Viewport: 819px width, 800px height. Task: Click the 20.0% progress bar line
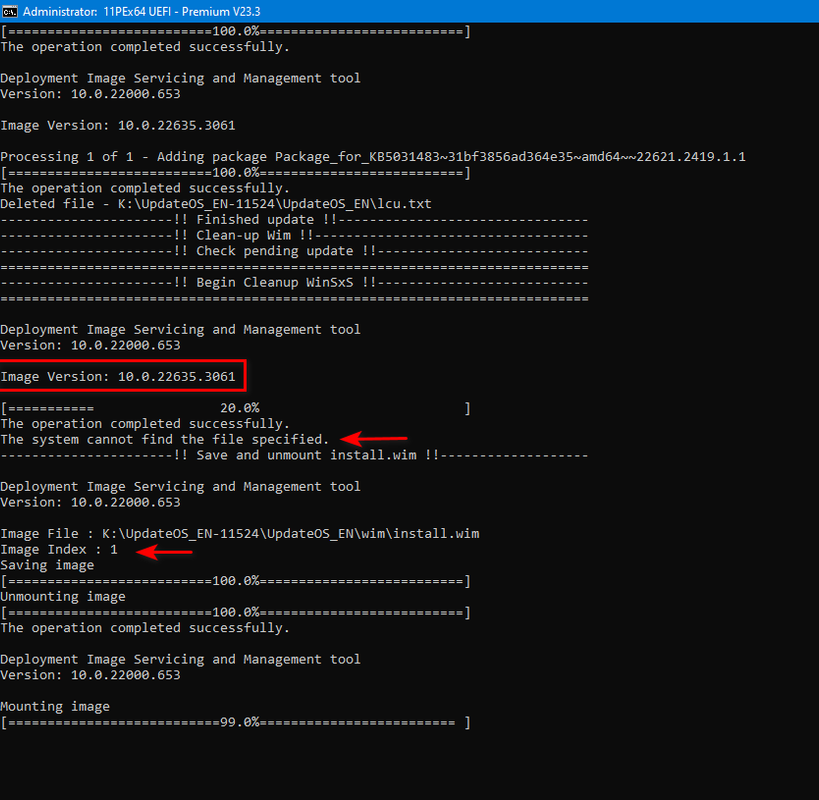[x=236, y=408]
